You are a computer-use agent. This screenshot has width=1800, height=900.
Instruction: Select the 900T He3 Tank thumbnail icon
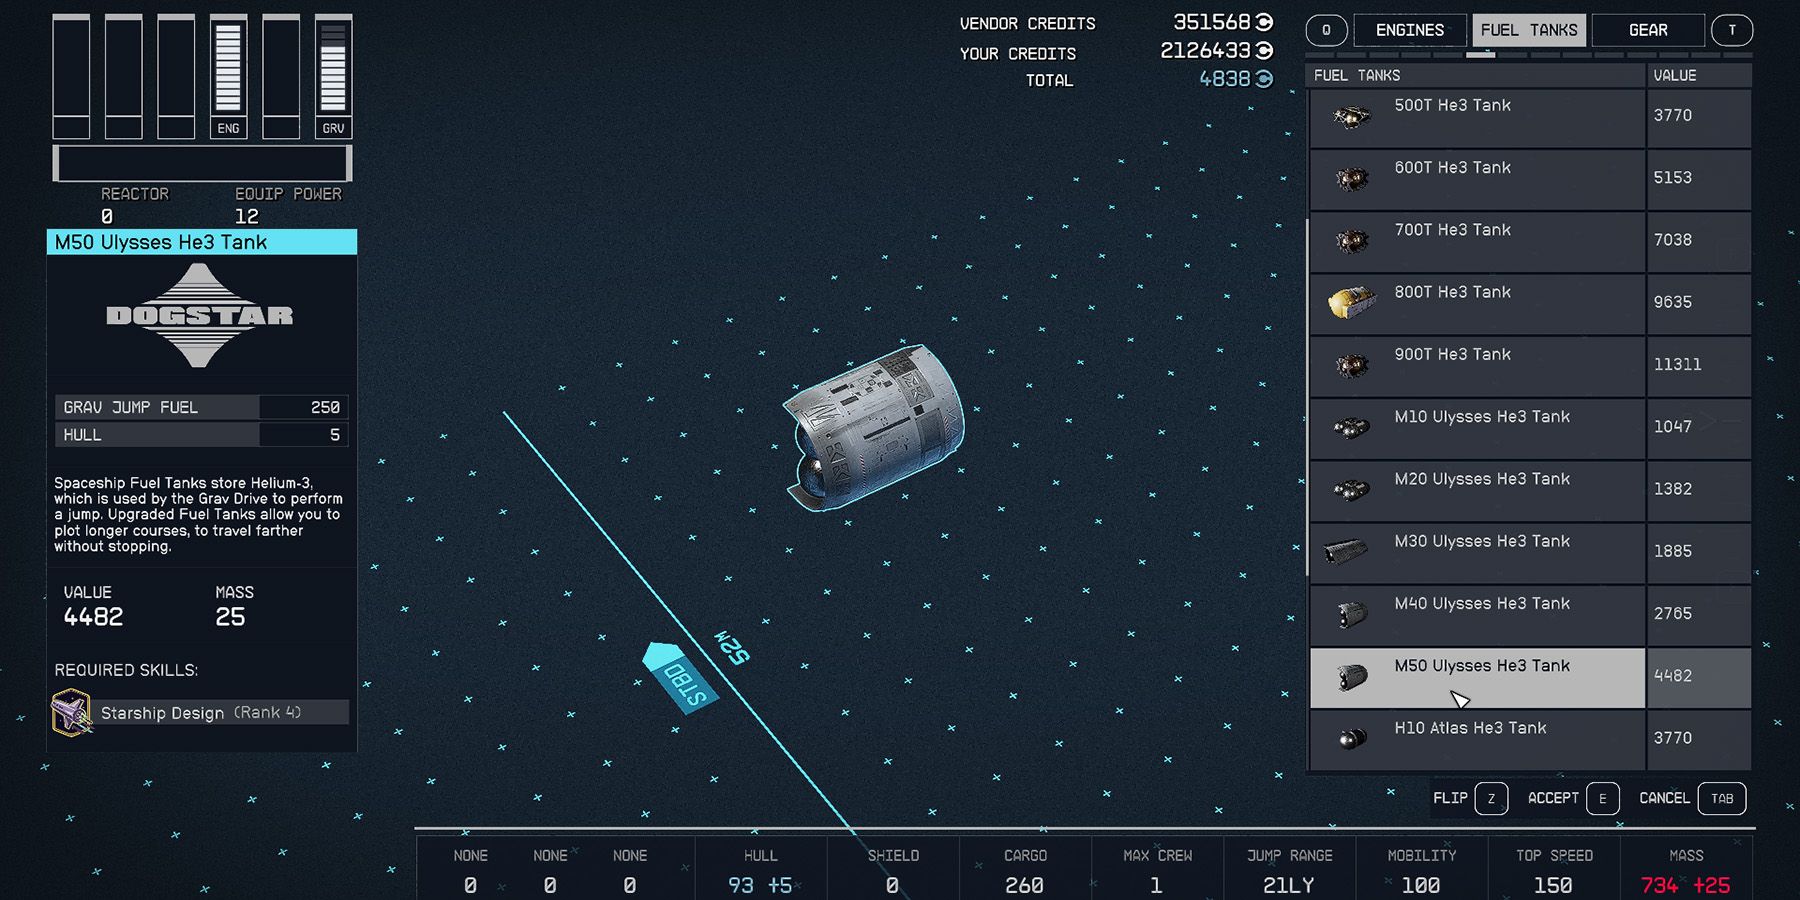(1351, 366)
